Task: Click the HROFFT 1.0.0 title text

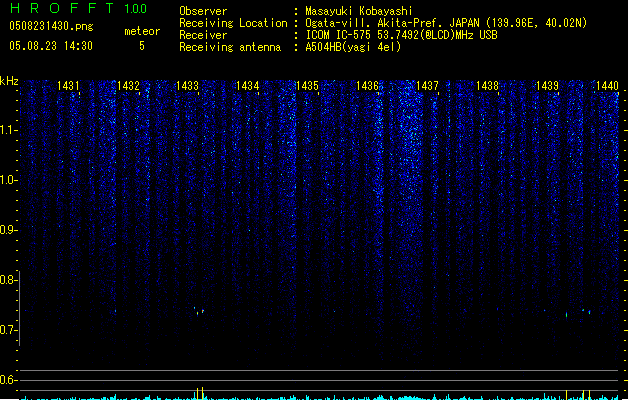Action: click(x=78, y=8)
